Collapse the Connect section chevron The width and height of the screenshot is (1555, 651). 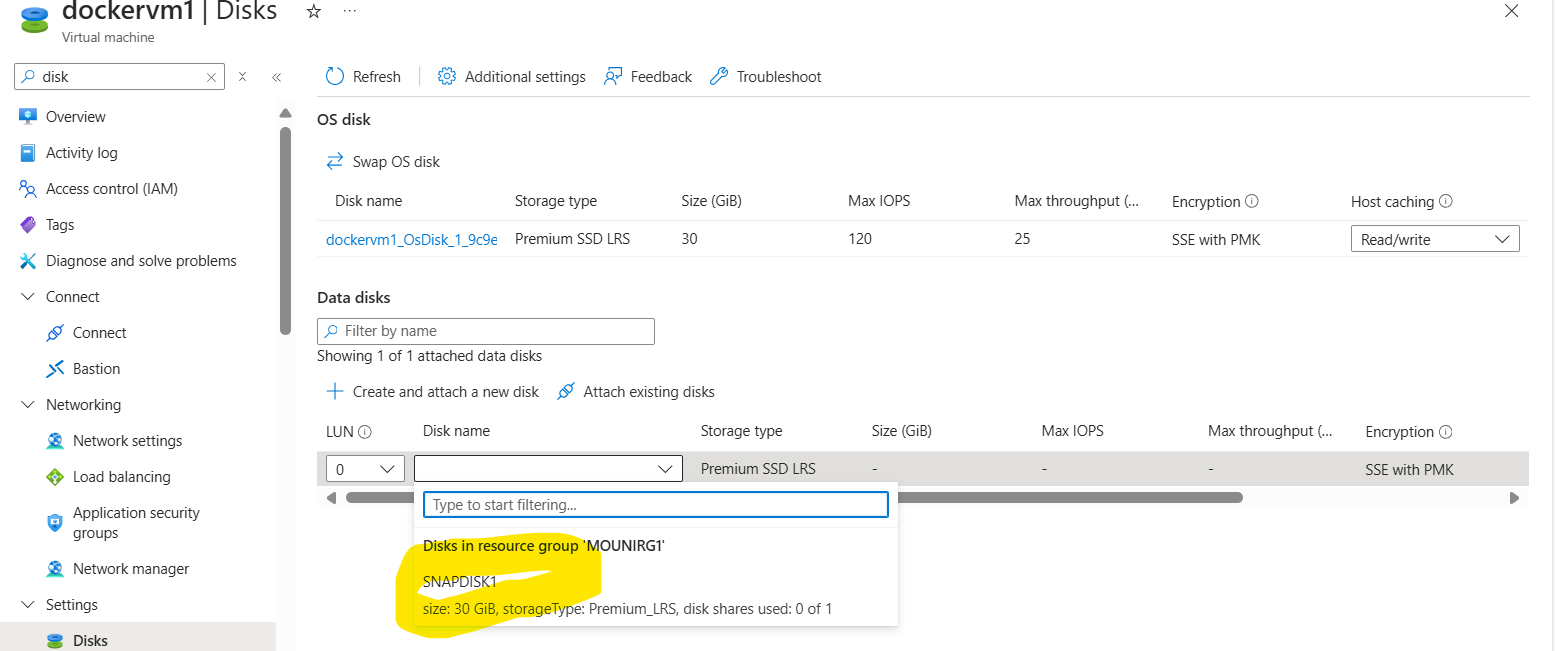click(28, 297)
